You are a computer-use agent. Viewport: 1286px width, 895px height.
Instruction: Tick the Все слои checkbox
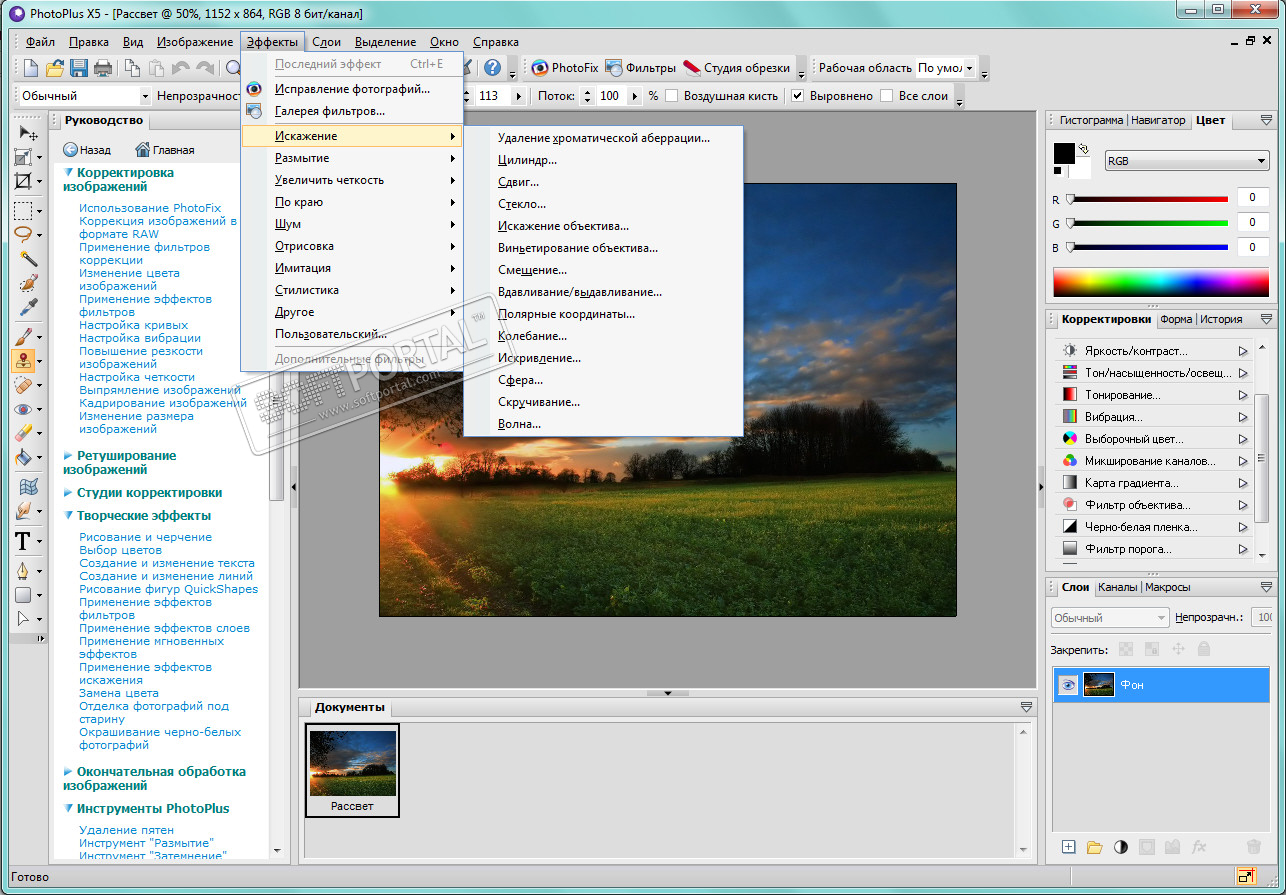[x=886, y=96]
